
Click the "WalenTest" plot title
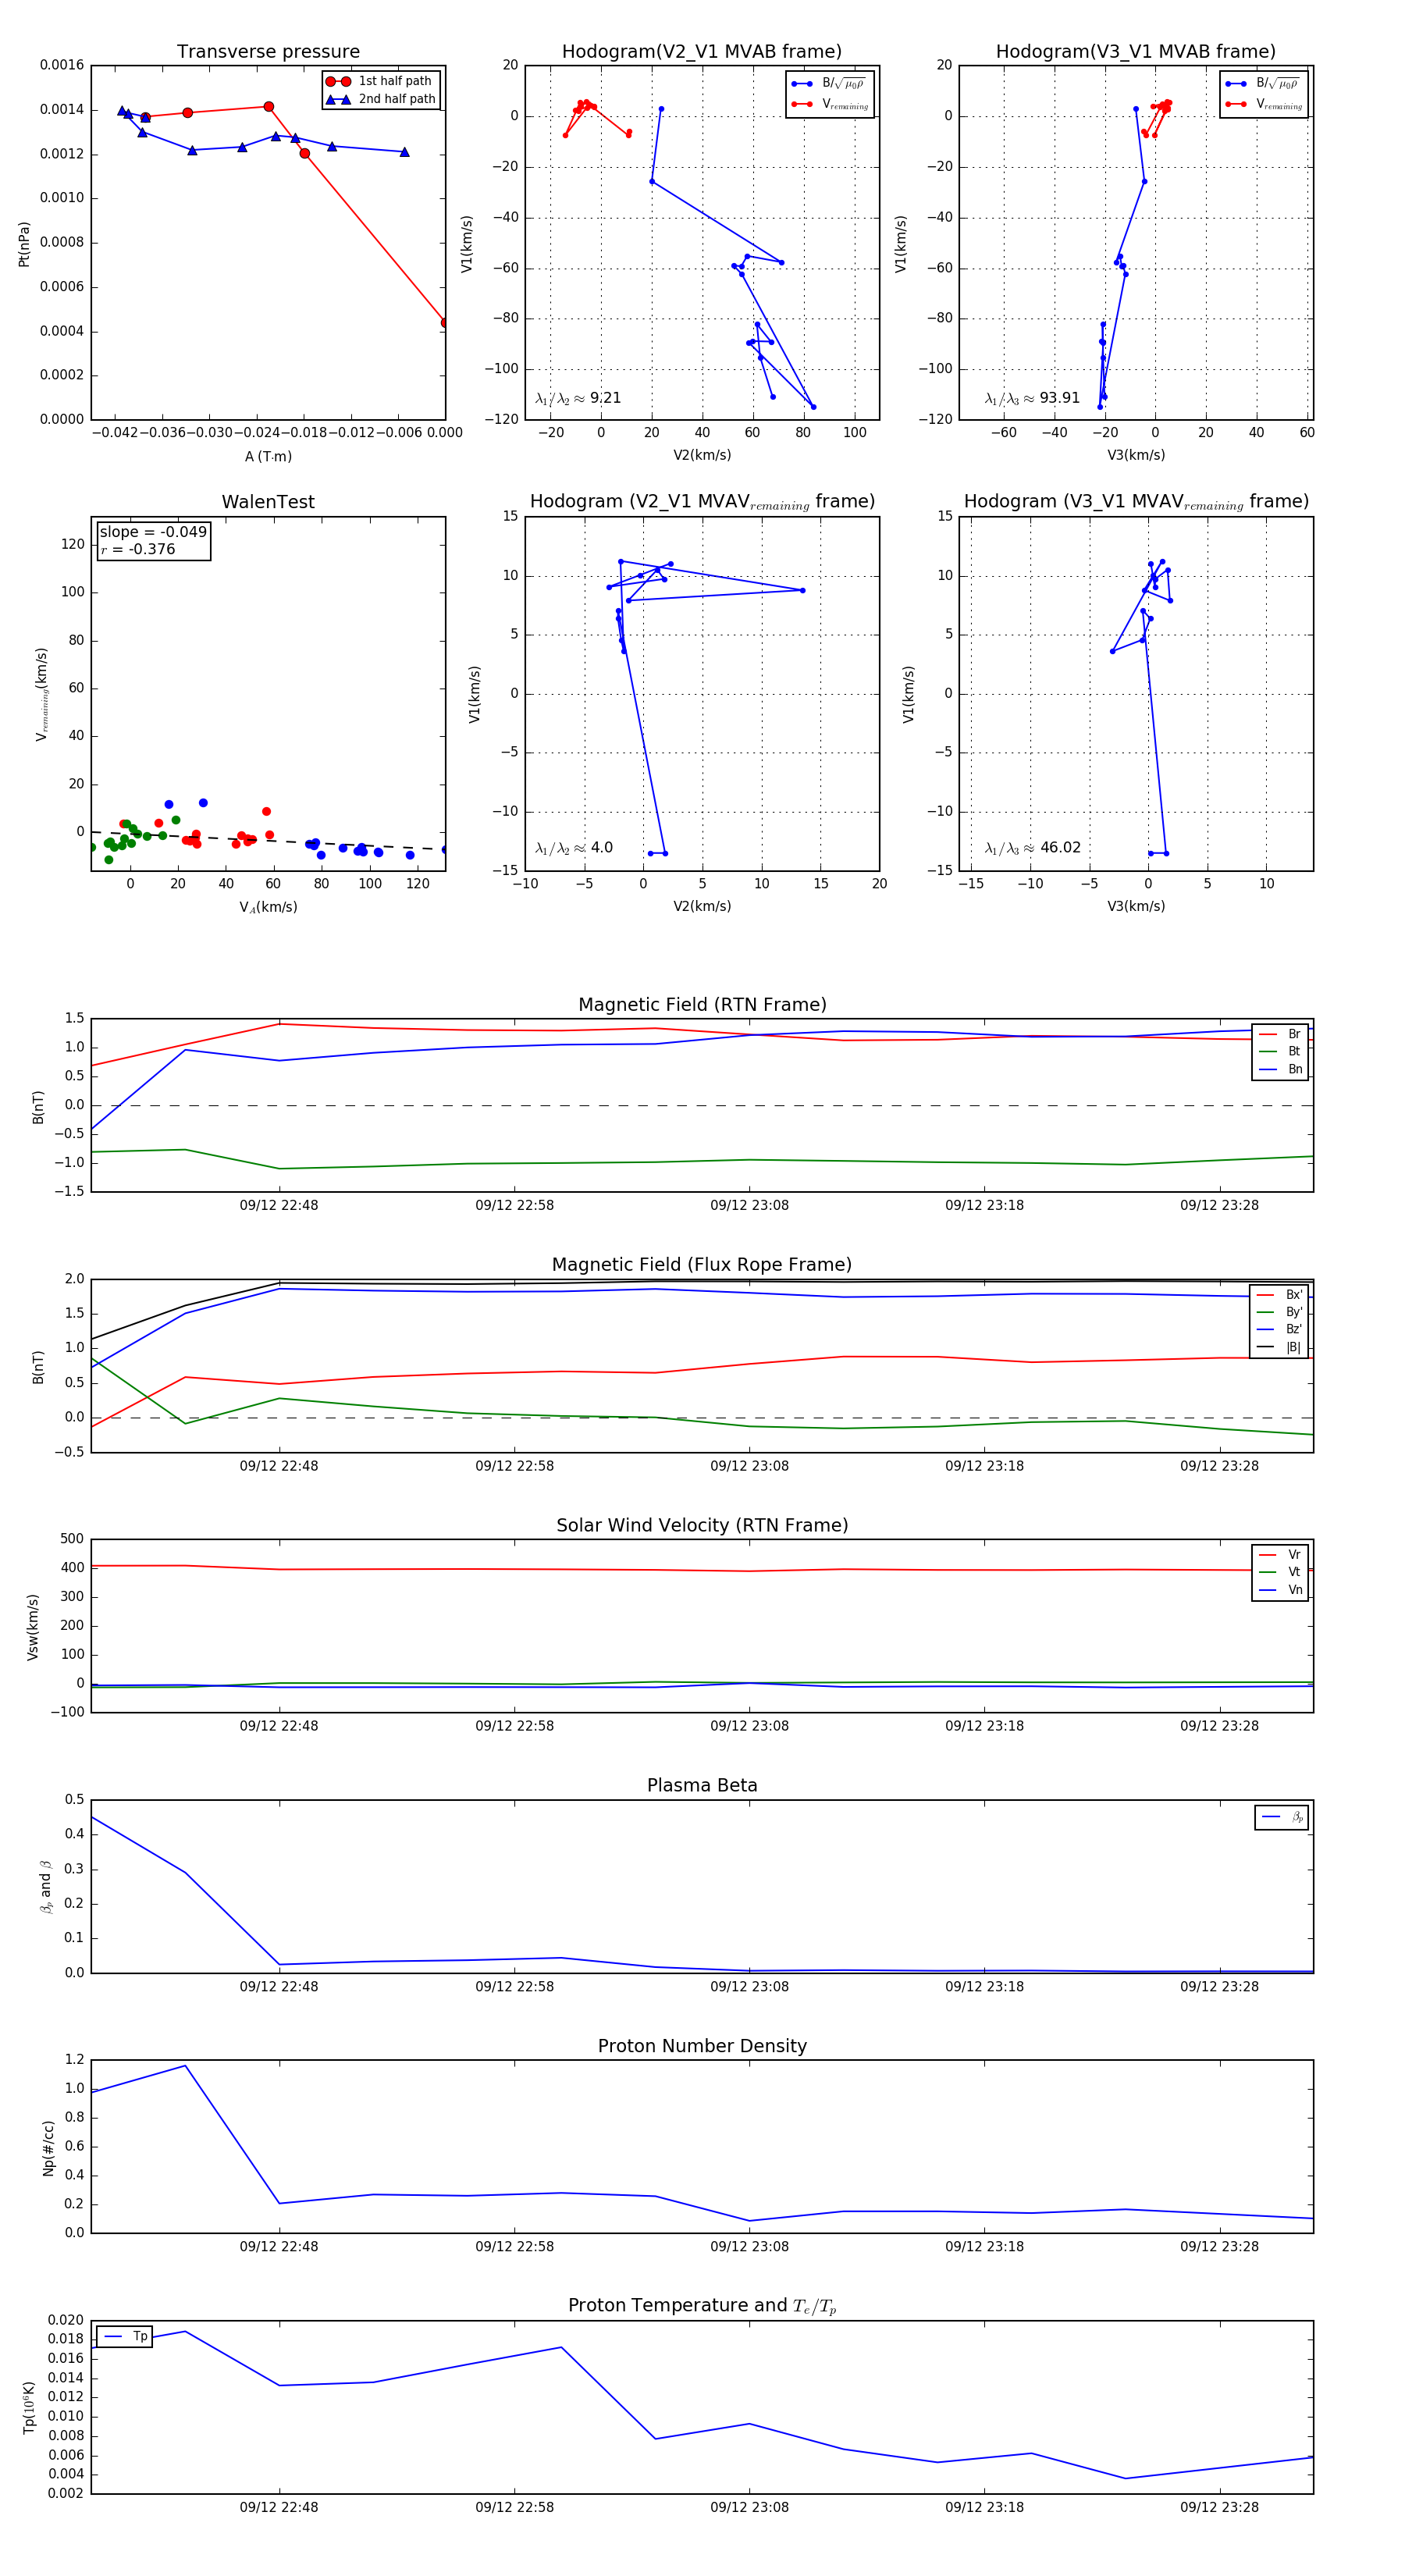[268, 502]
